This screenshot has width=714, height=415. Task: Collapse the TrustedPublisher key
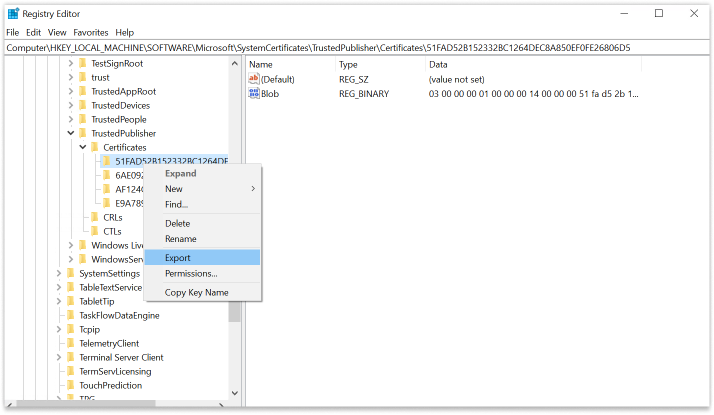(71, 133)
